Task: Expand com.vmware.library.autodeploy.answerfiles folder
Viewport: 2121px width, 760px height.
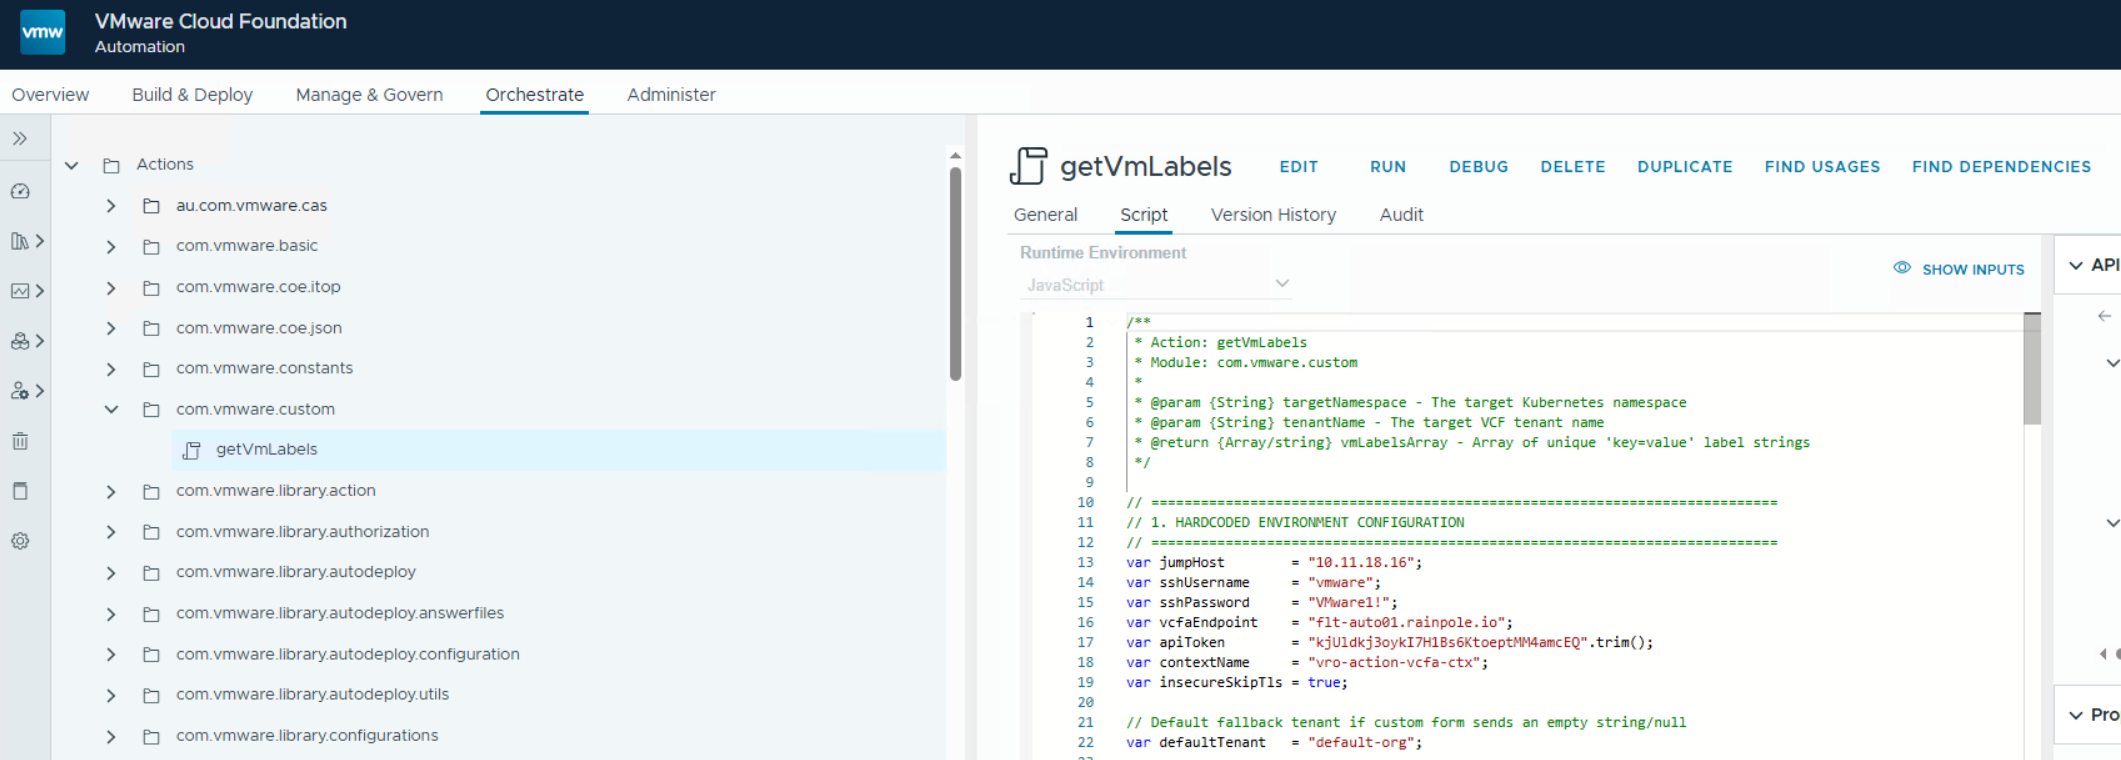Action: pos(111,614)
